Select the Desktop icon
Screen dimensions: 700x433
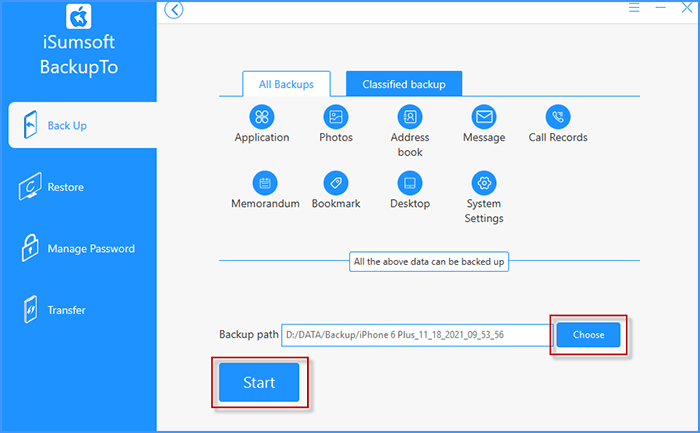[410, 183]
